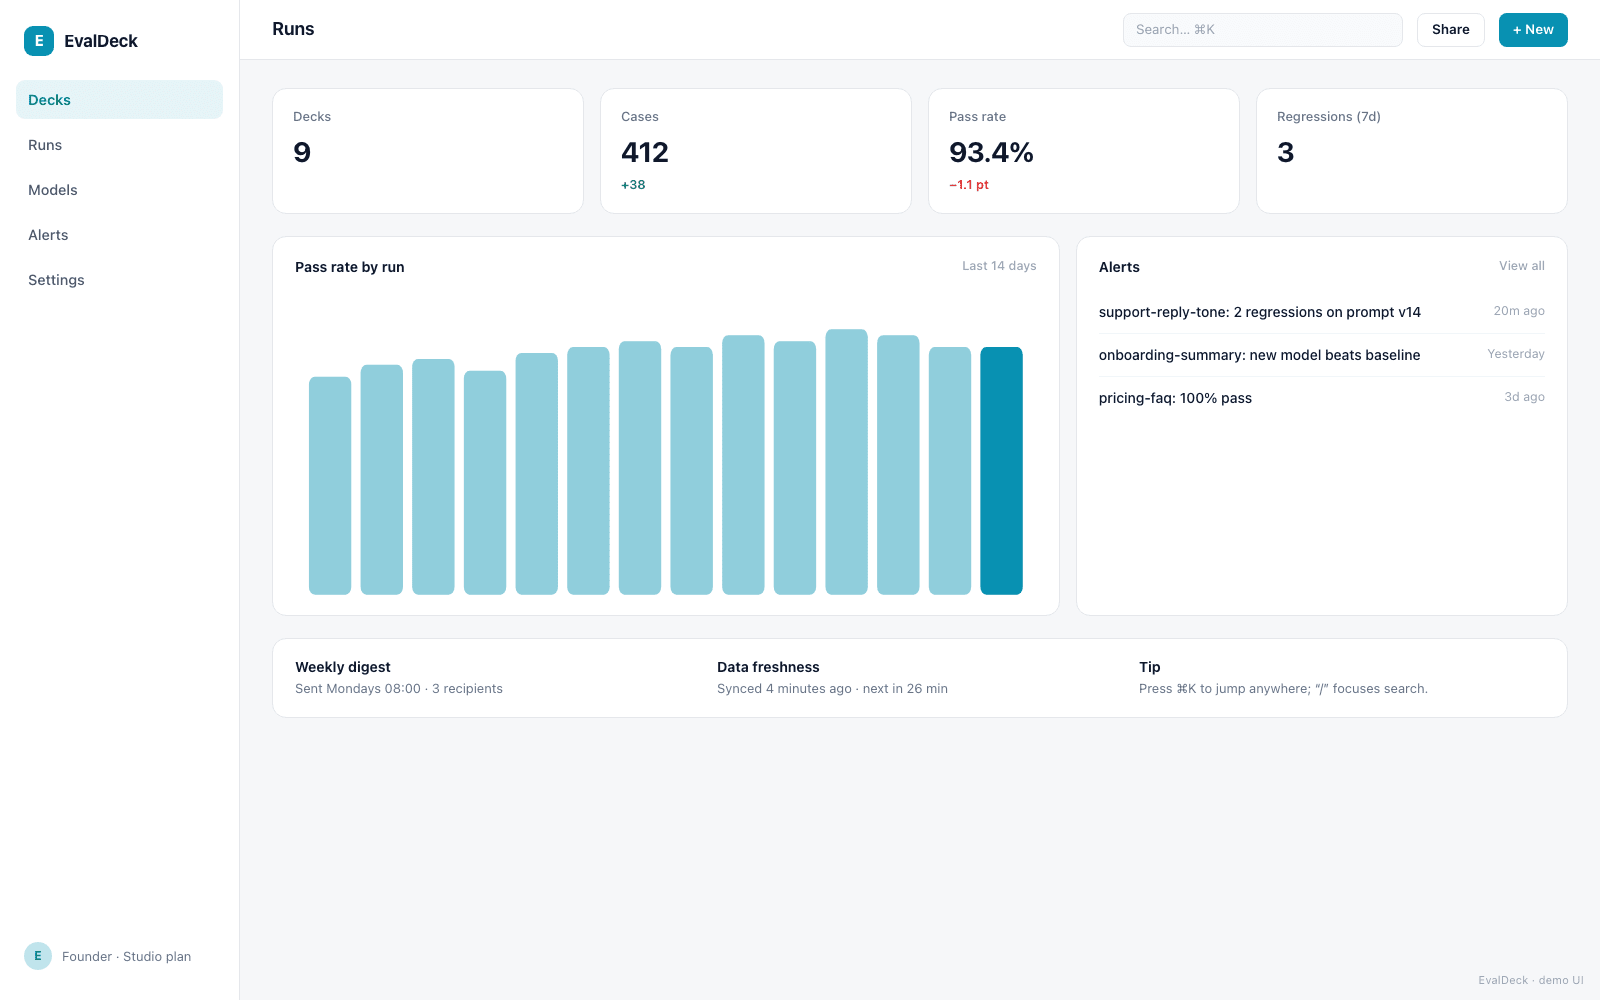Click the Founder avatar icon in sidebar
This screenshot has height=1000, width=1600.
pos(38,956)
